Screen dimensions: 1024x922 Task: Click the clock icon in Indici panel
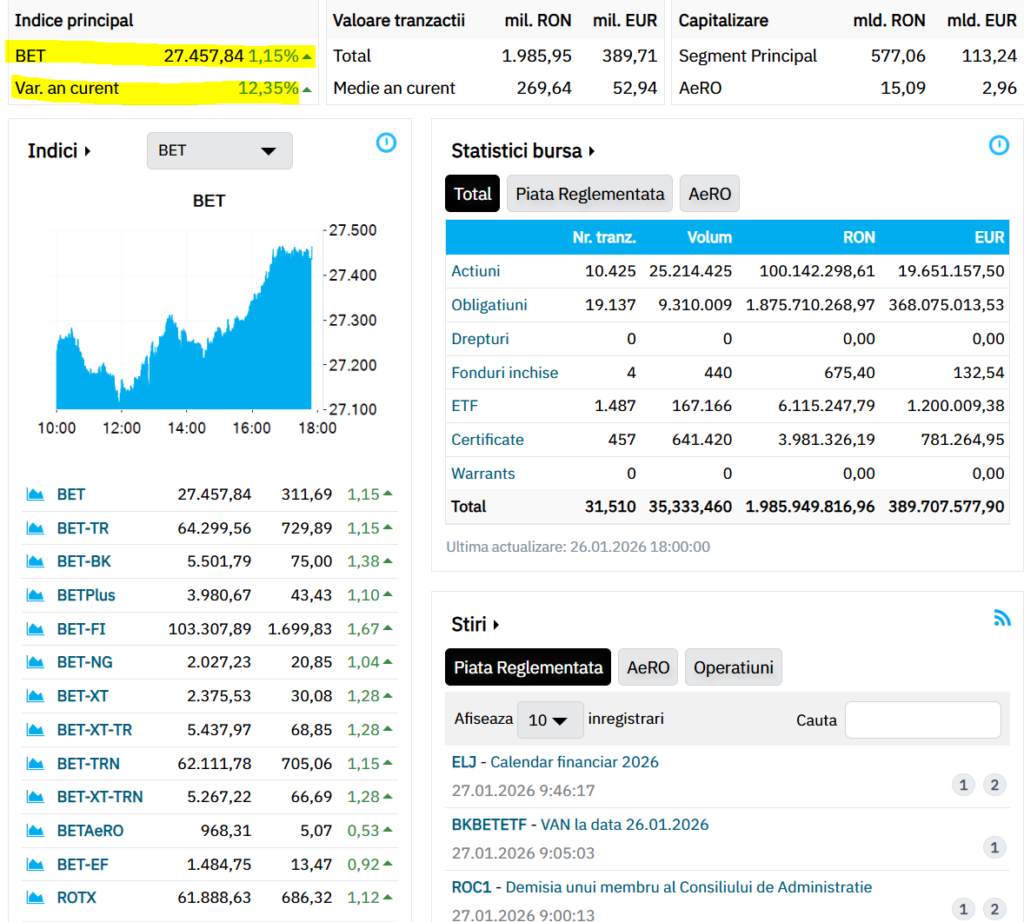[x=386, y=143]
